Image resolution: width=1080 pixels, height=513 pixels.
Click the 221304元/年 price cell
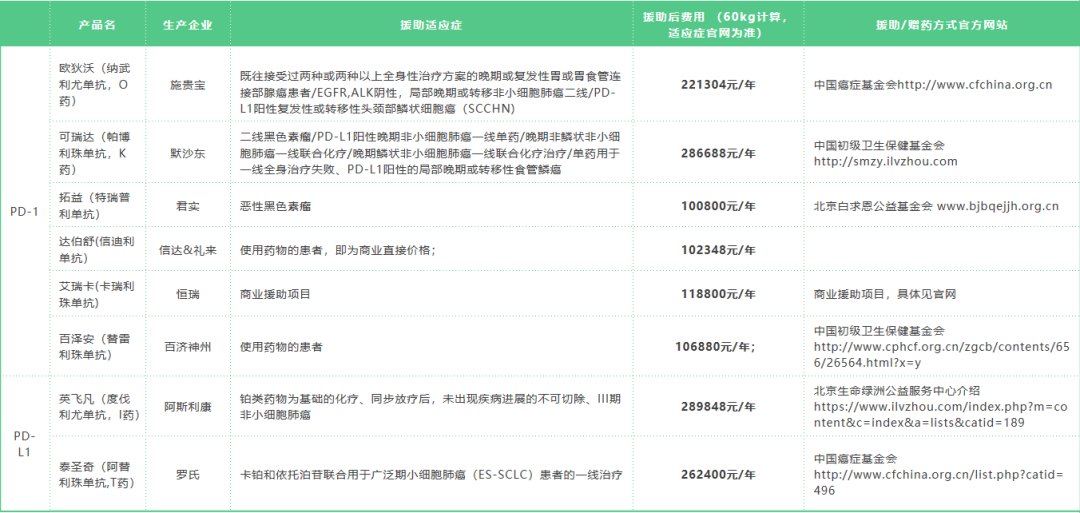tap(717, 85)
